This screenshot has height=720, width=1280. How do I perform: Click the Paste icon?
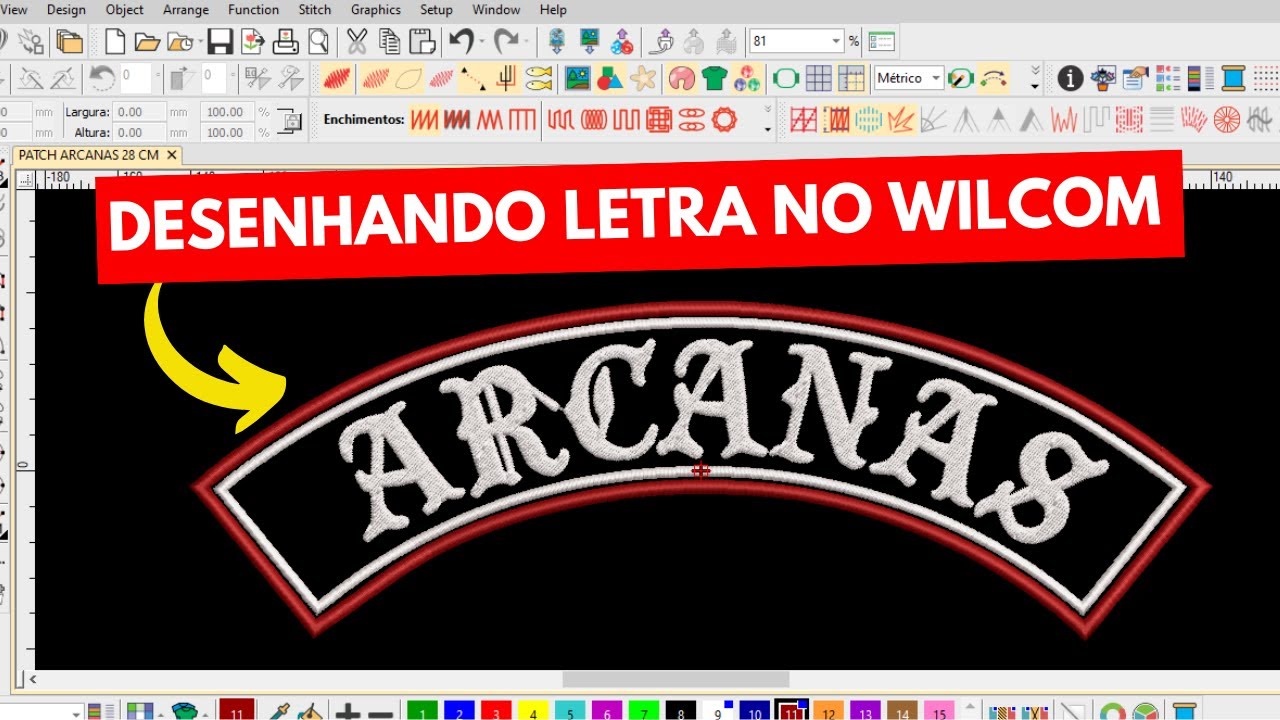tap(421, 42)
